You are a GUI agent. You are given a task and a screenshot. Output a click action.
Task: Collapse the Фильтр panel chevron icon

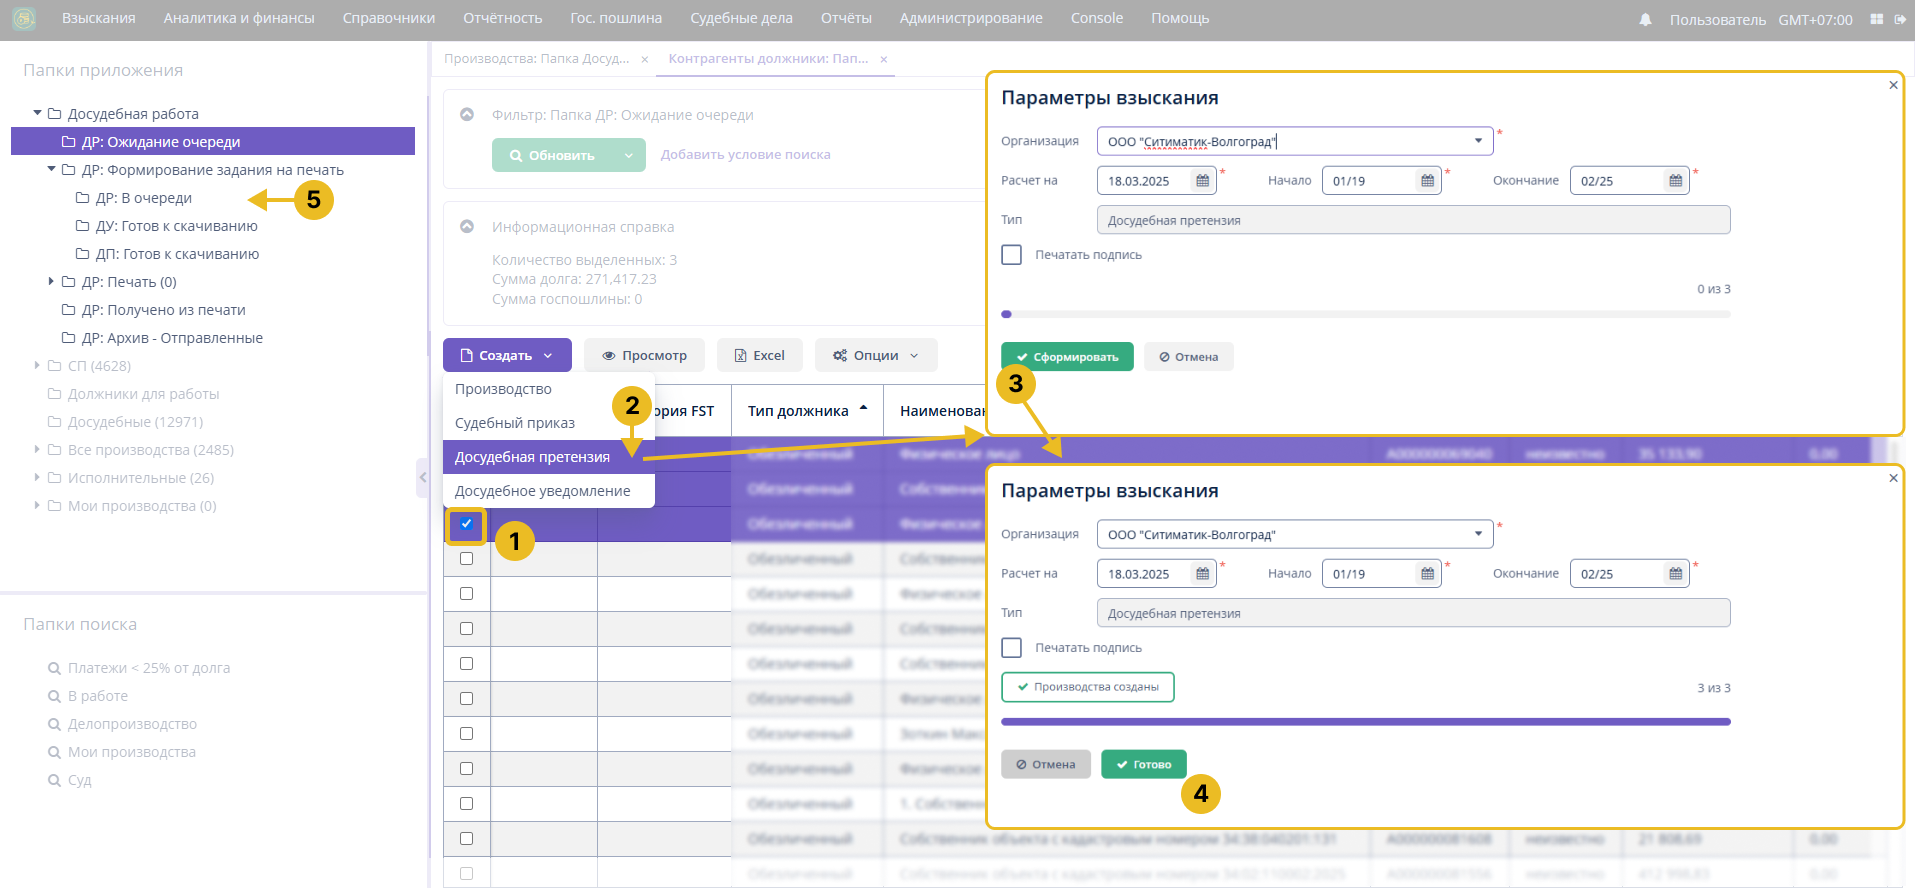(x=467, y=115)
